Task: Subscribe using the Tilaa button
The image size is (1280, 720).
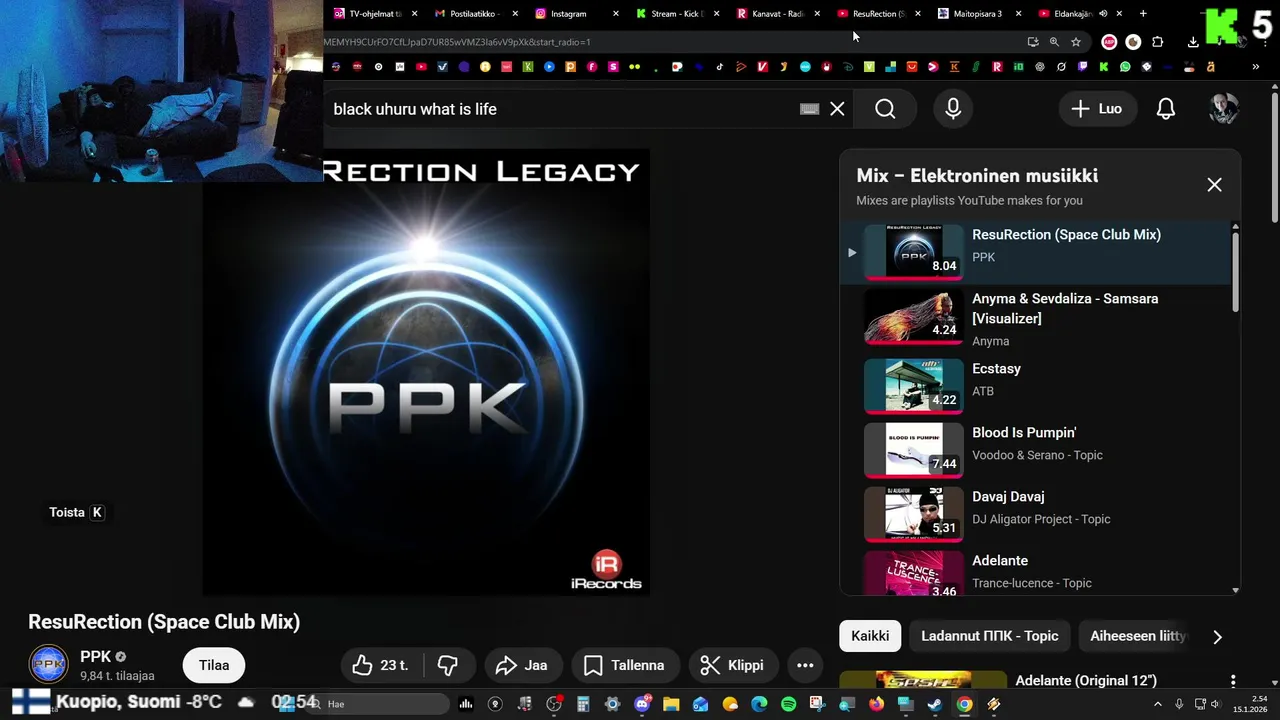Action: pos(214,665)
